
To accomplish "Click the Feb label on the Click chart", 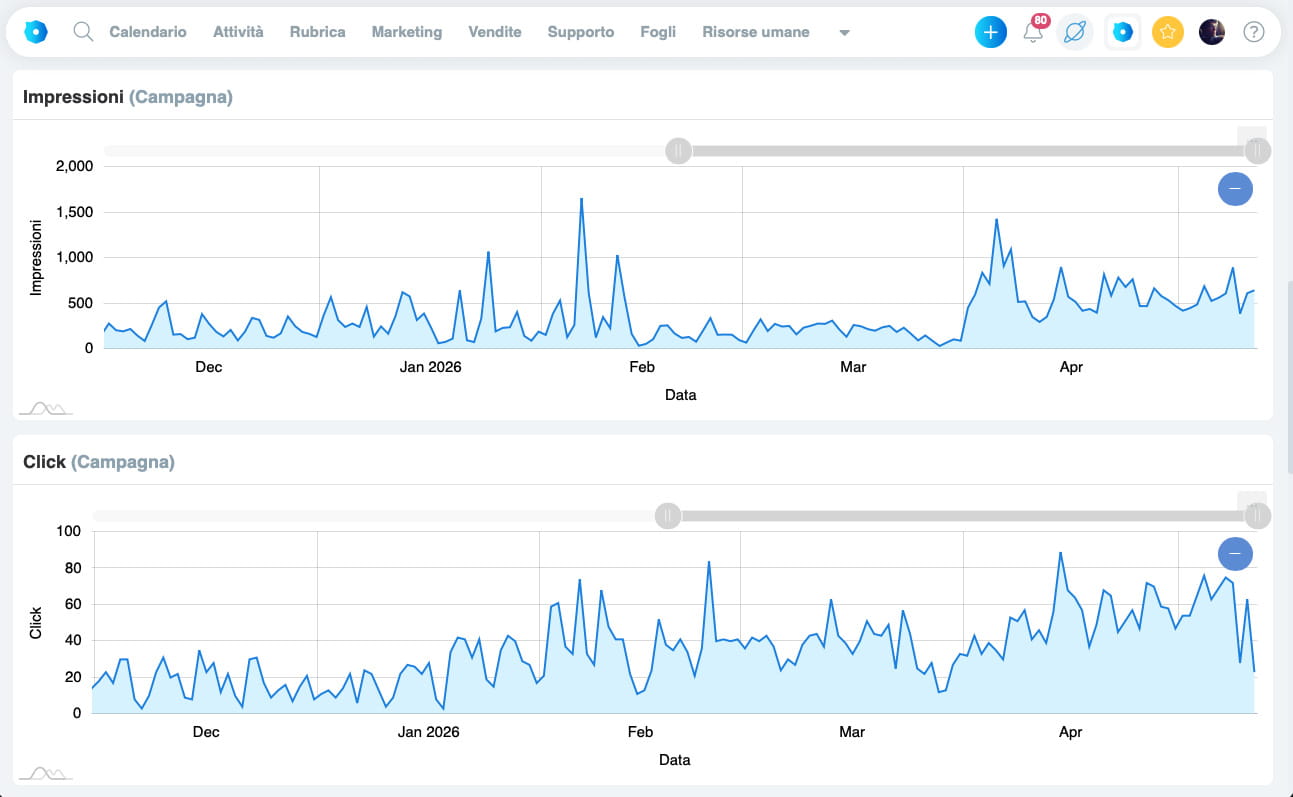I will (640, 732).
